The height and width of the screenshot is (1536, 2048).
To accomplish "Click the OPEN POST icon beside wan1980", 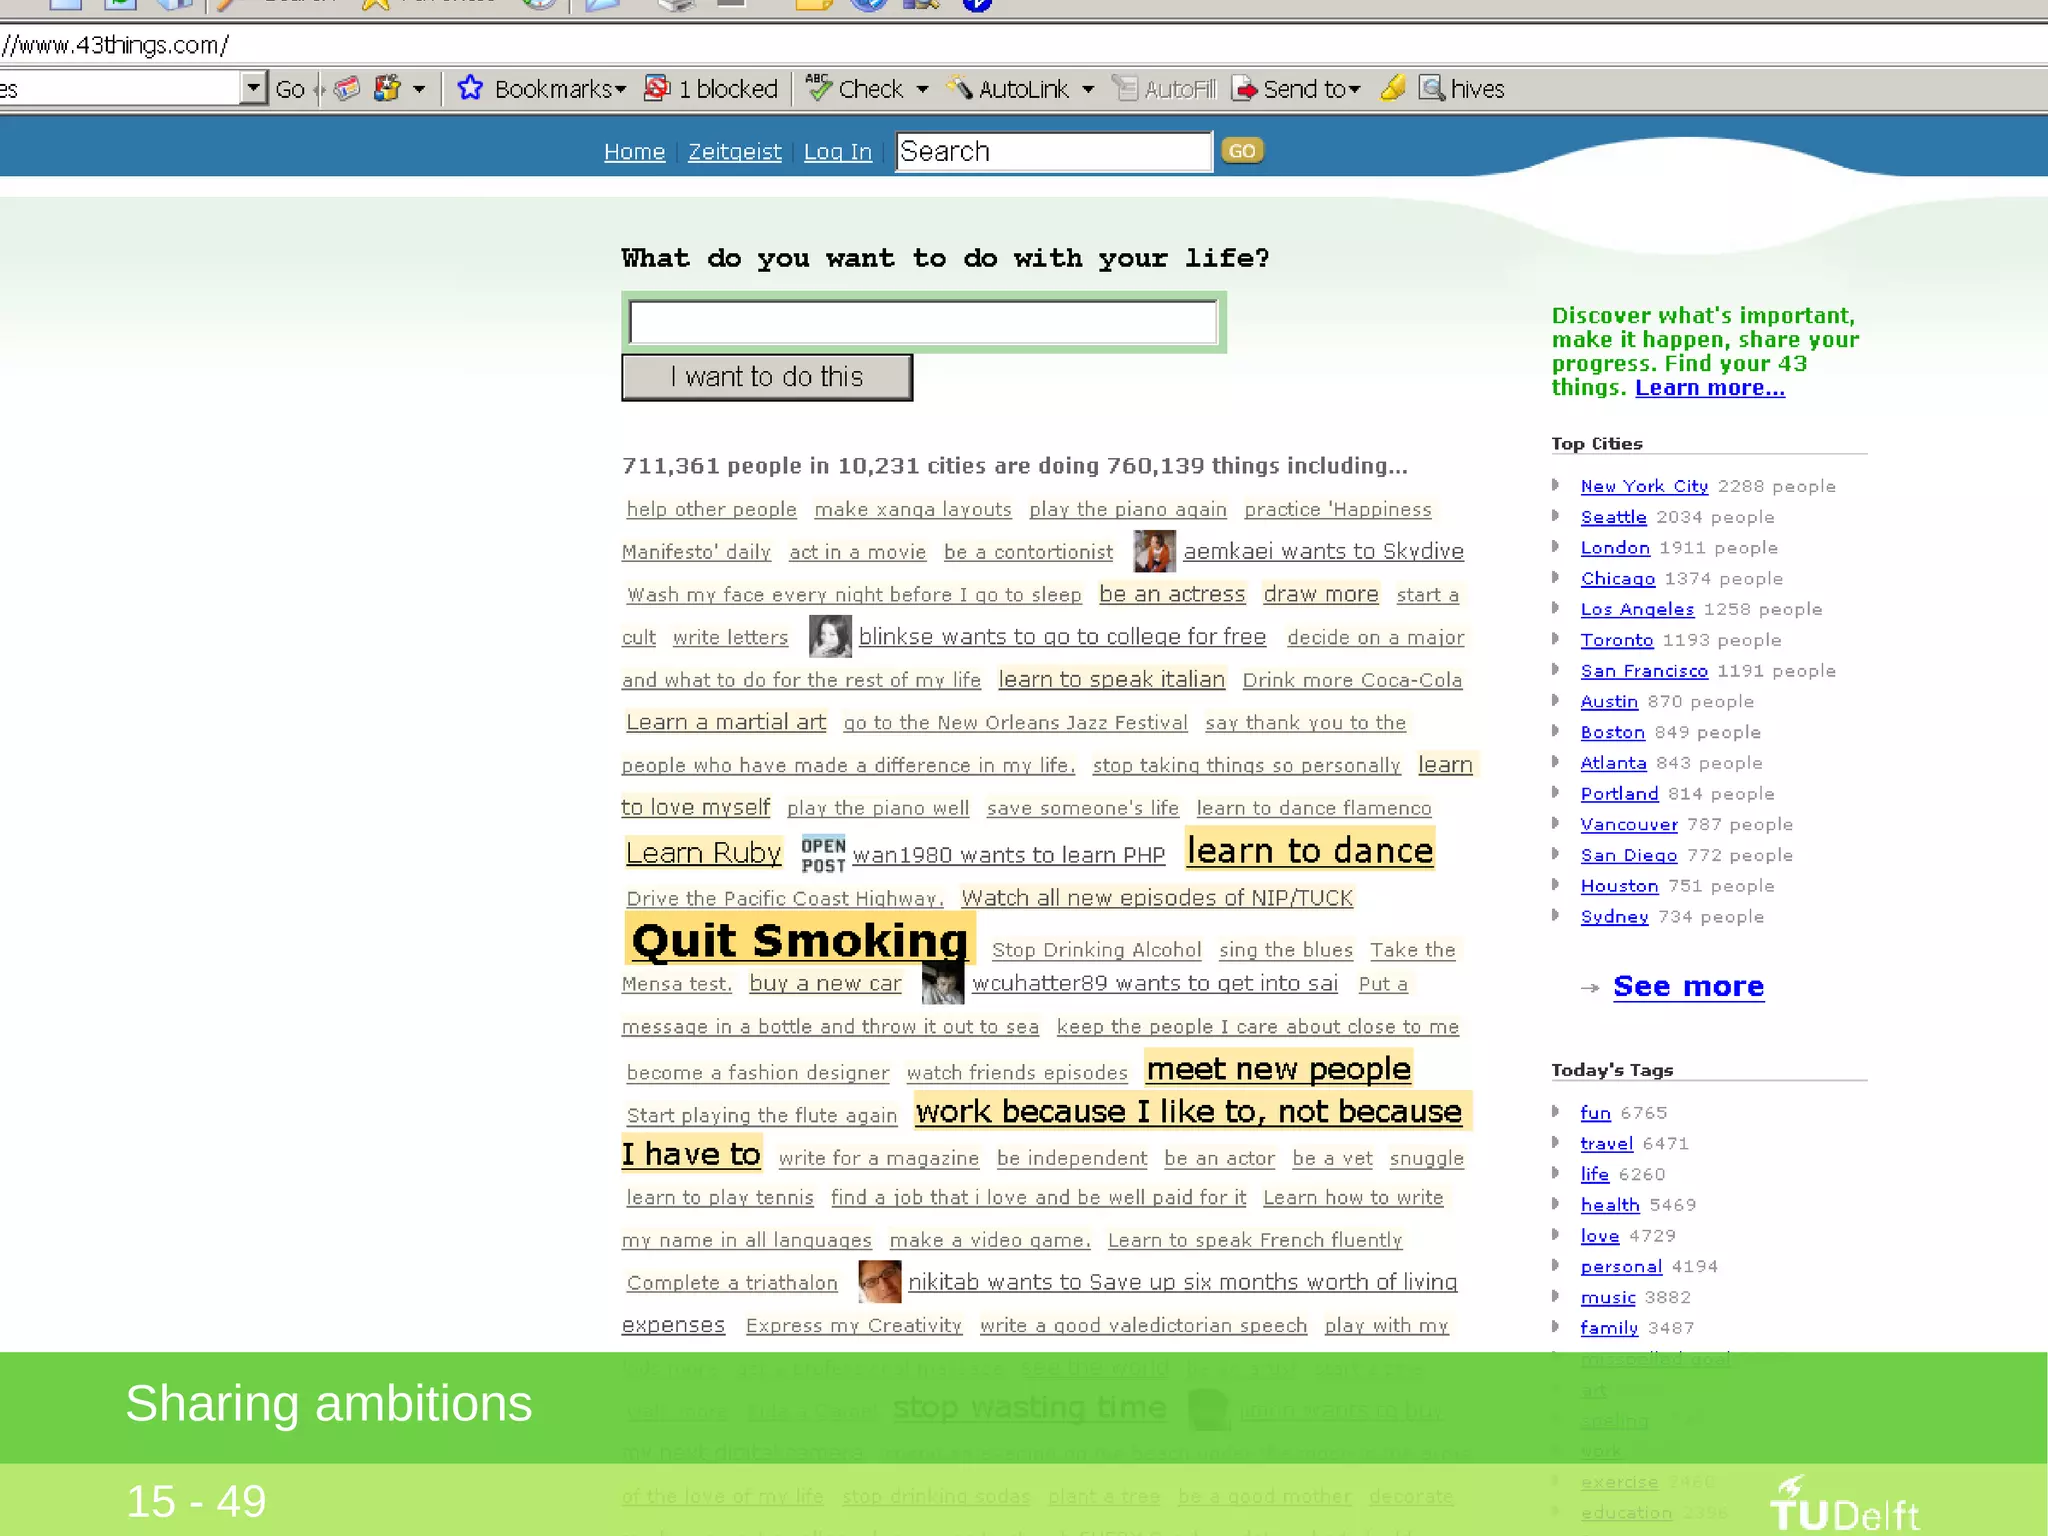I will [x=823, y=855].
